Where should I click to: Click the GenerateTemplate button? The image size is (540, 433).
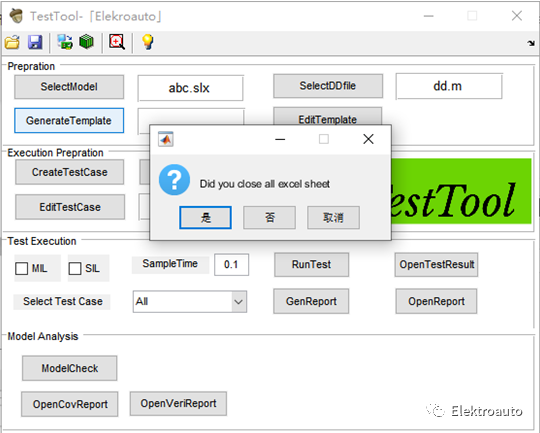pos(69,121)
